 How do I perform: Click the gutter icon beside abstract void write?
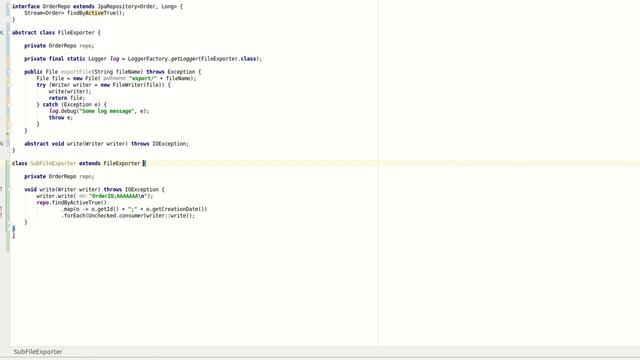point(2,143)
